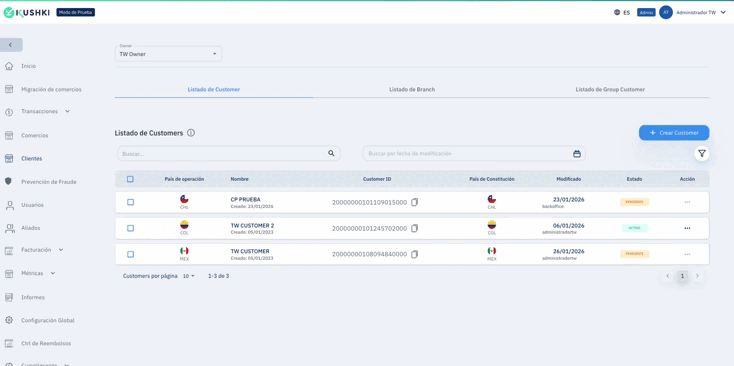Image resolution: width=734 pixels, height=366 pixels.
Task: Click the search magnifier icon
Action: click(331, 153)
